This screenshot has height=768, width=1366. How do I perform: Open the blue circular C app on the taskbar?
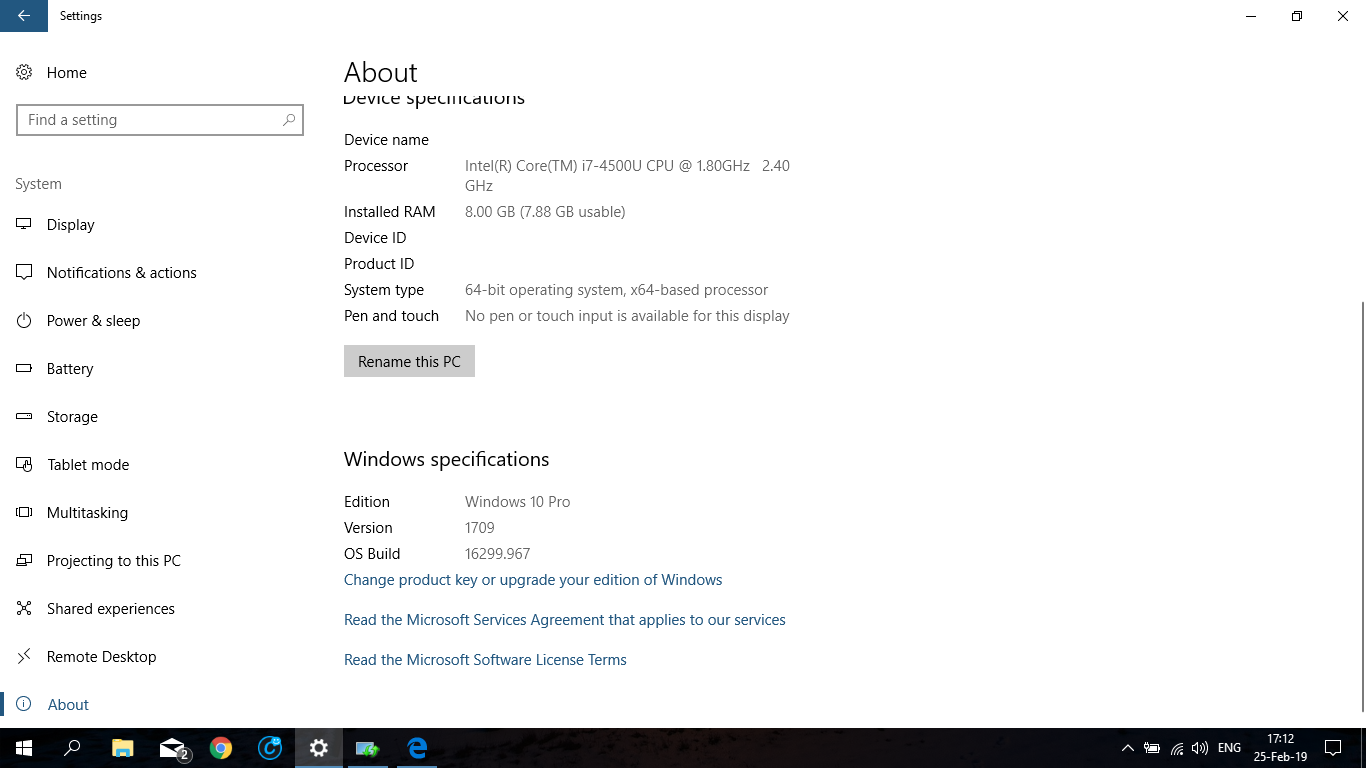coord(270,748)
